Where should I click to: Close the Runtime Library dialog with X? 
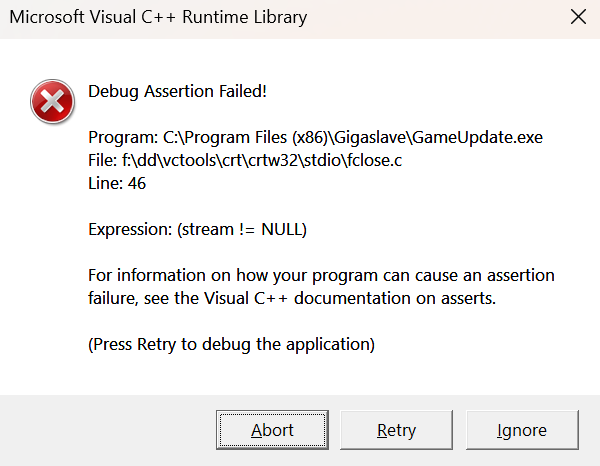578,17
